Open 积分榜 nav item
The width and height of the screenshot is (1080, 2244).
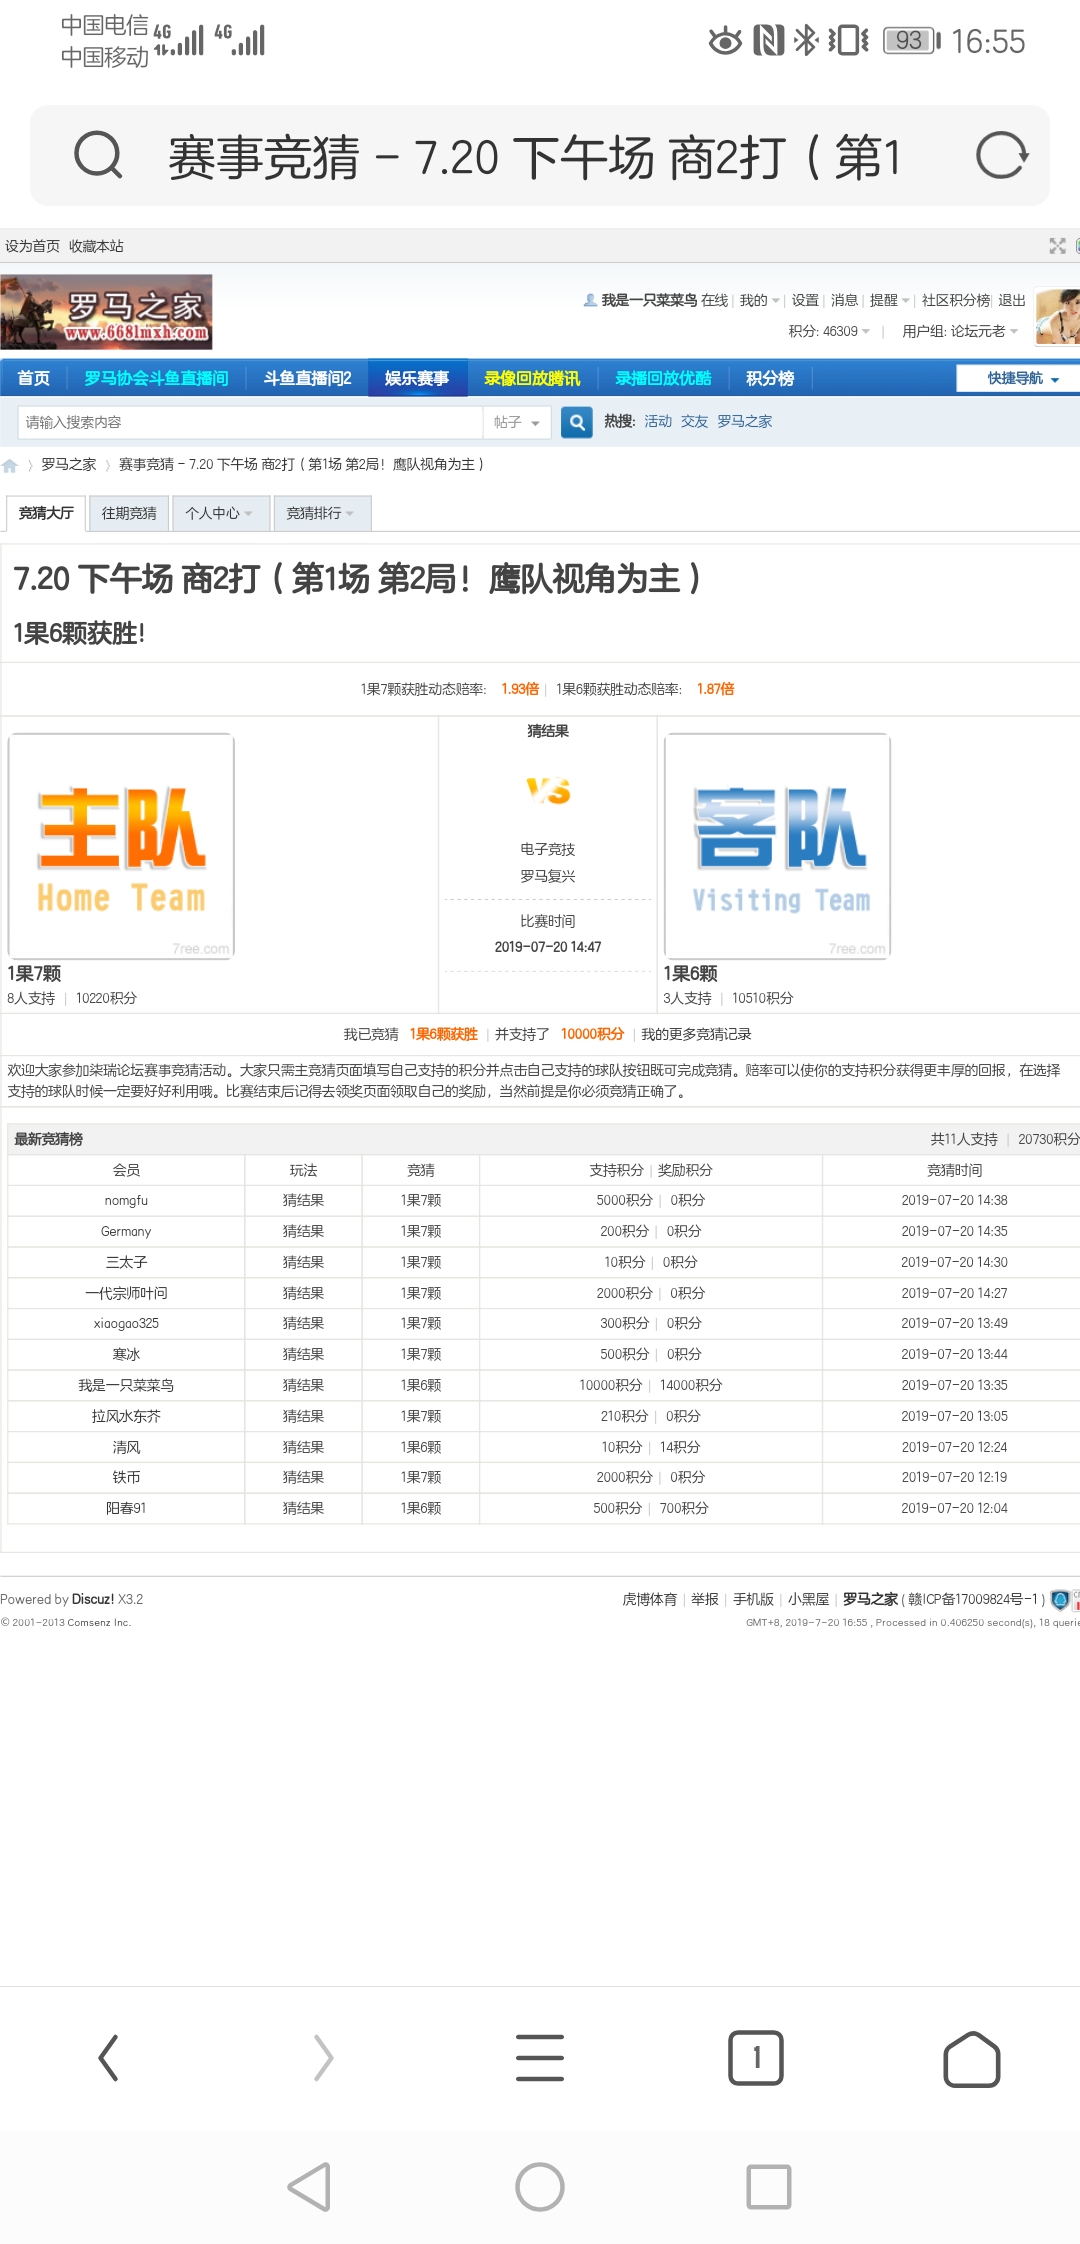770,378
